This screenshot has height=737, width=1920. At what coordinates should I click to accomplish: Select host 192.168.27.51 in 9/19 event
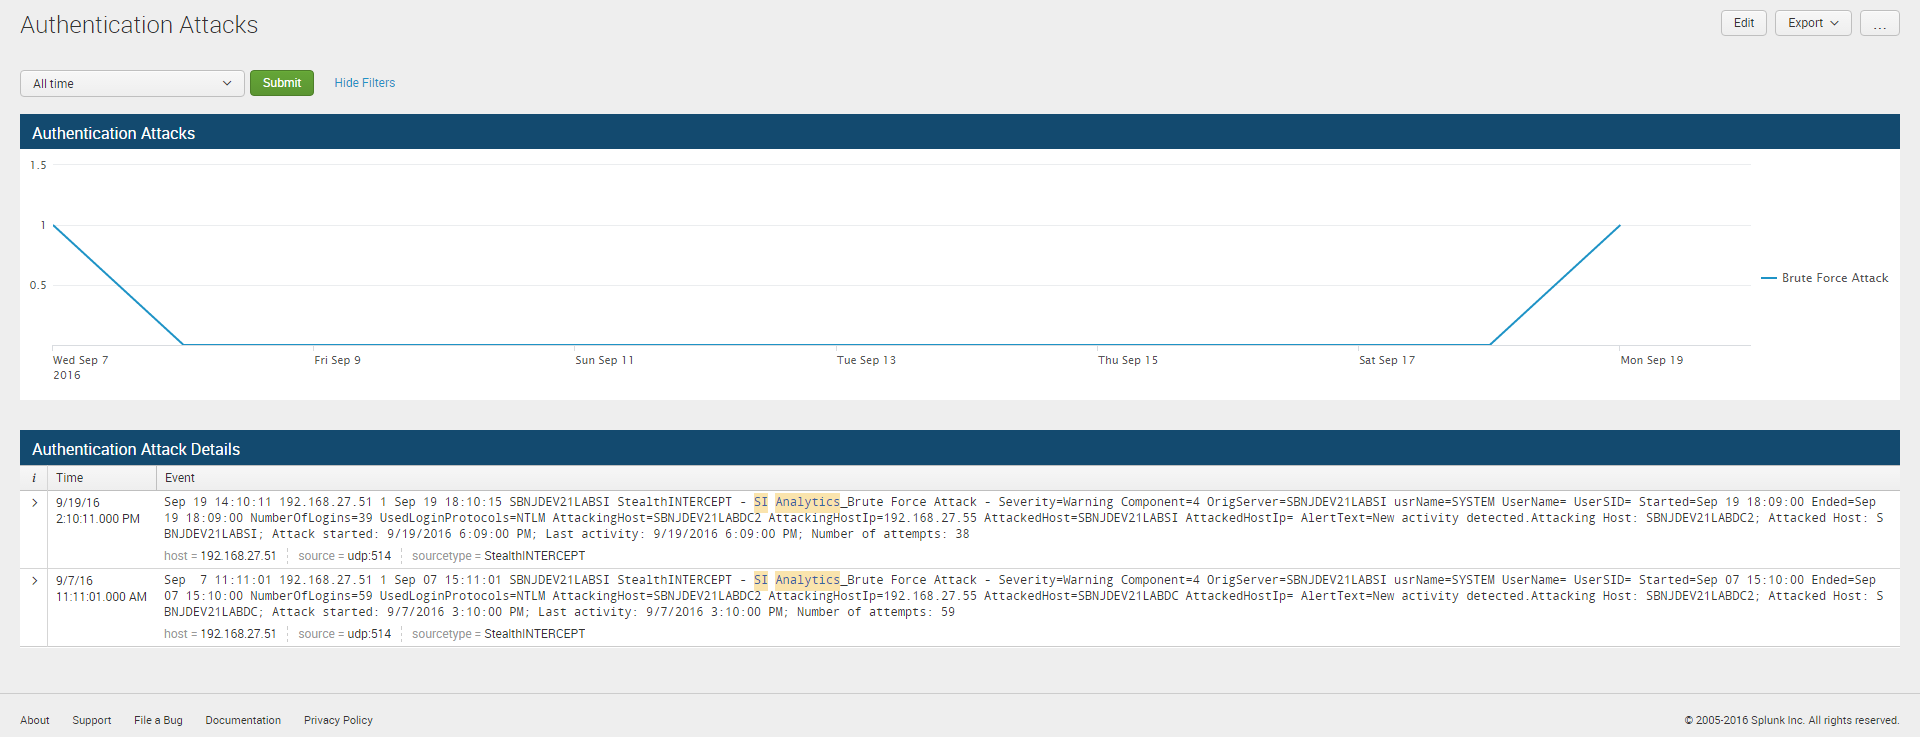tap(238, 556)
